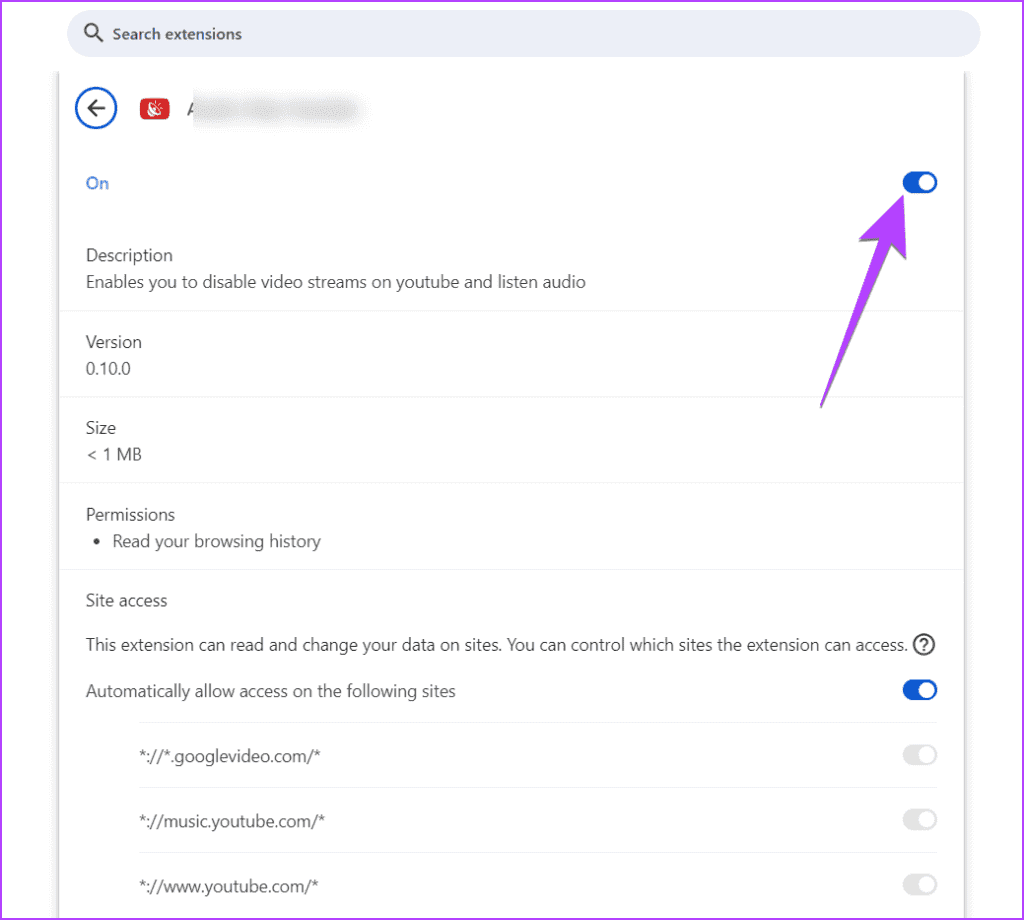Viewport: 1024px width, 920px height.
Task: Focus the Search extensions field
Action: click(x=523, y=33)
